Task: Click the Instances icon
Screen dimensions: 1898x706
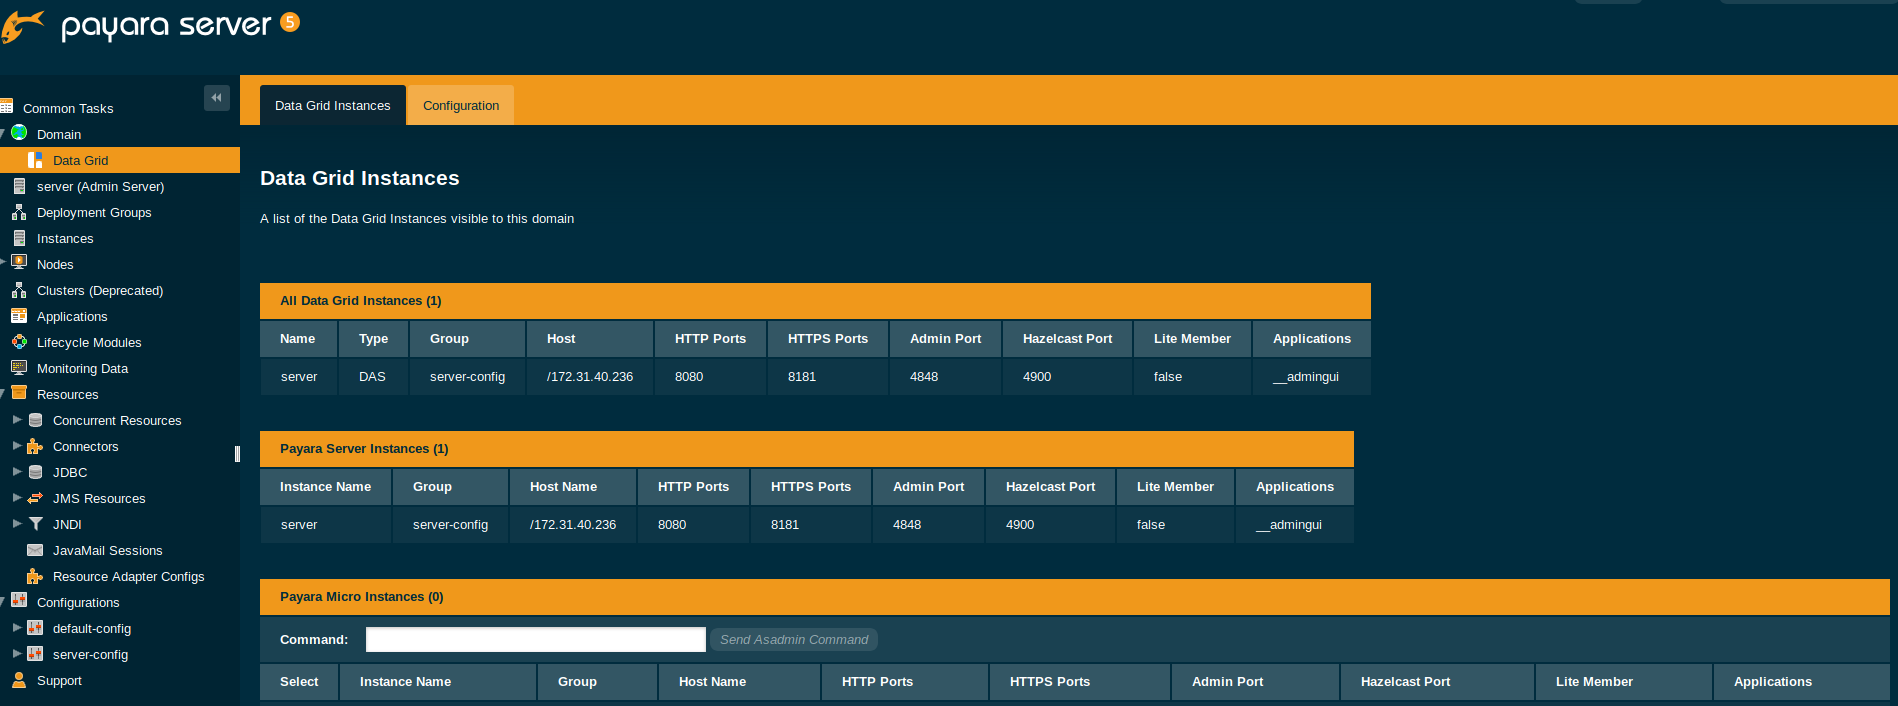Action: [19, 238]
